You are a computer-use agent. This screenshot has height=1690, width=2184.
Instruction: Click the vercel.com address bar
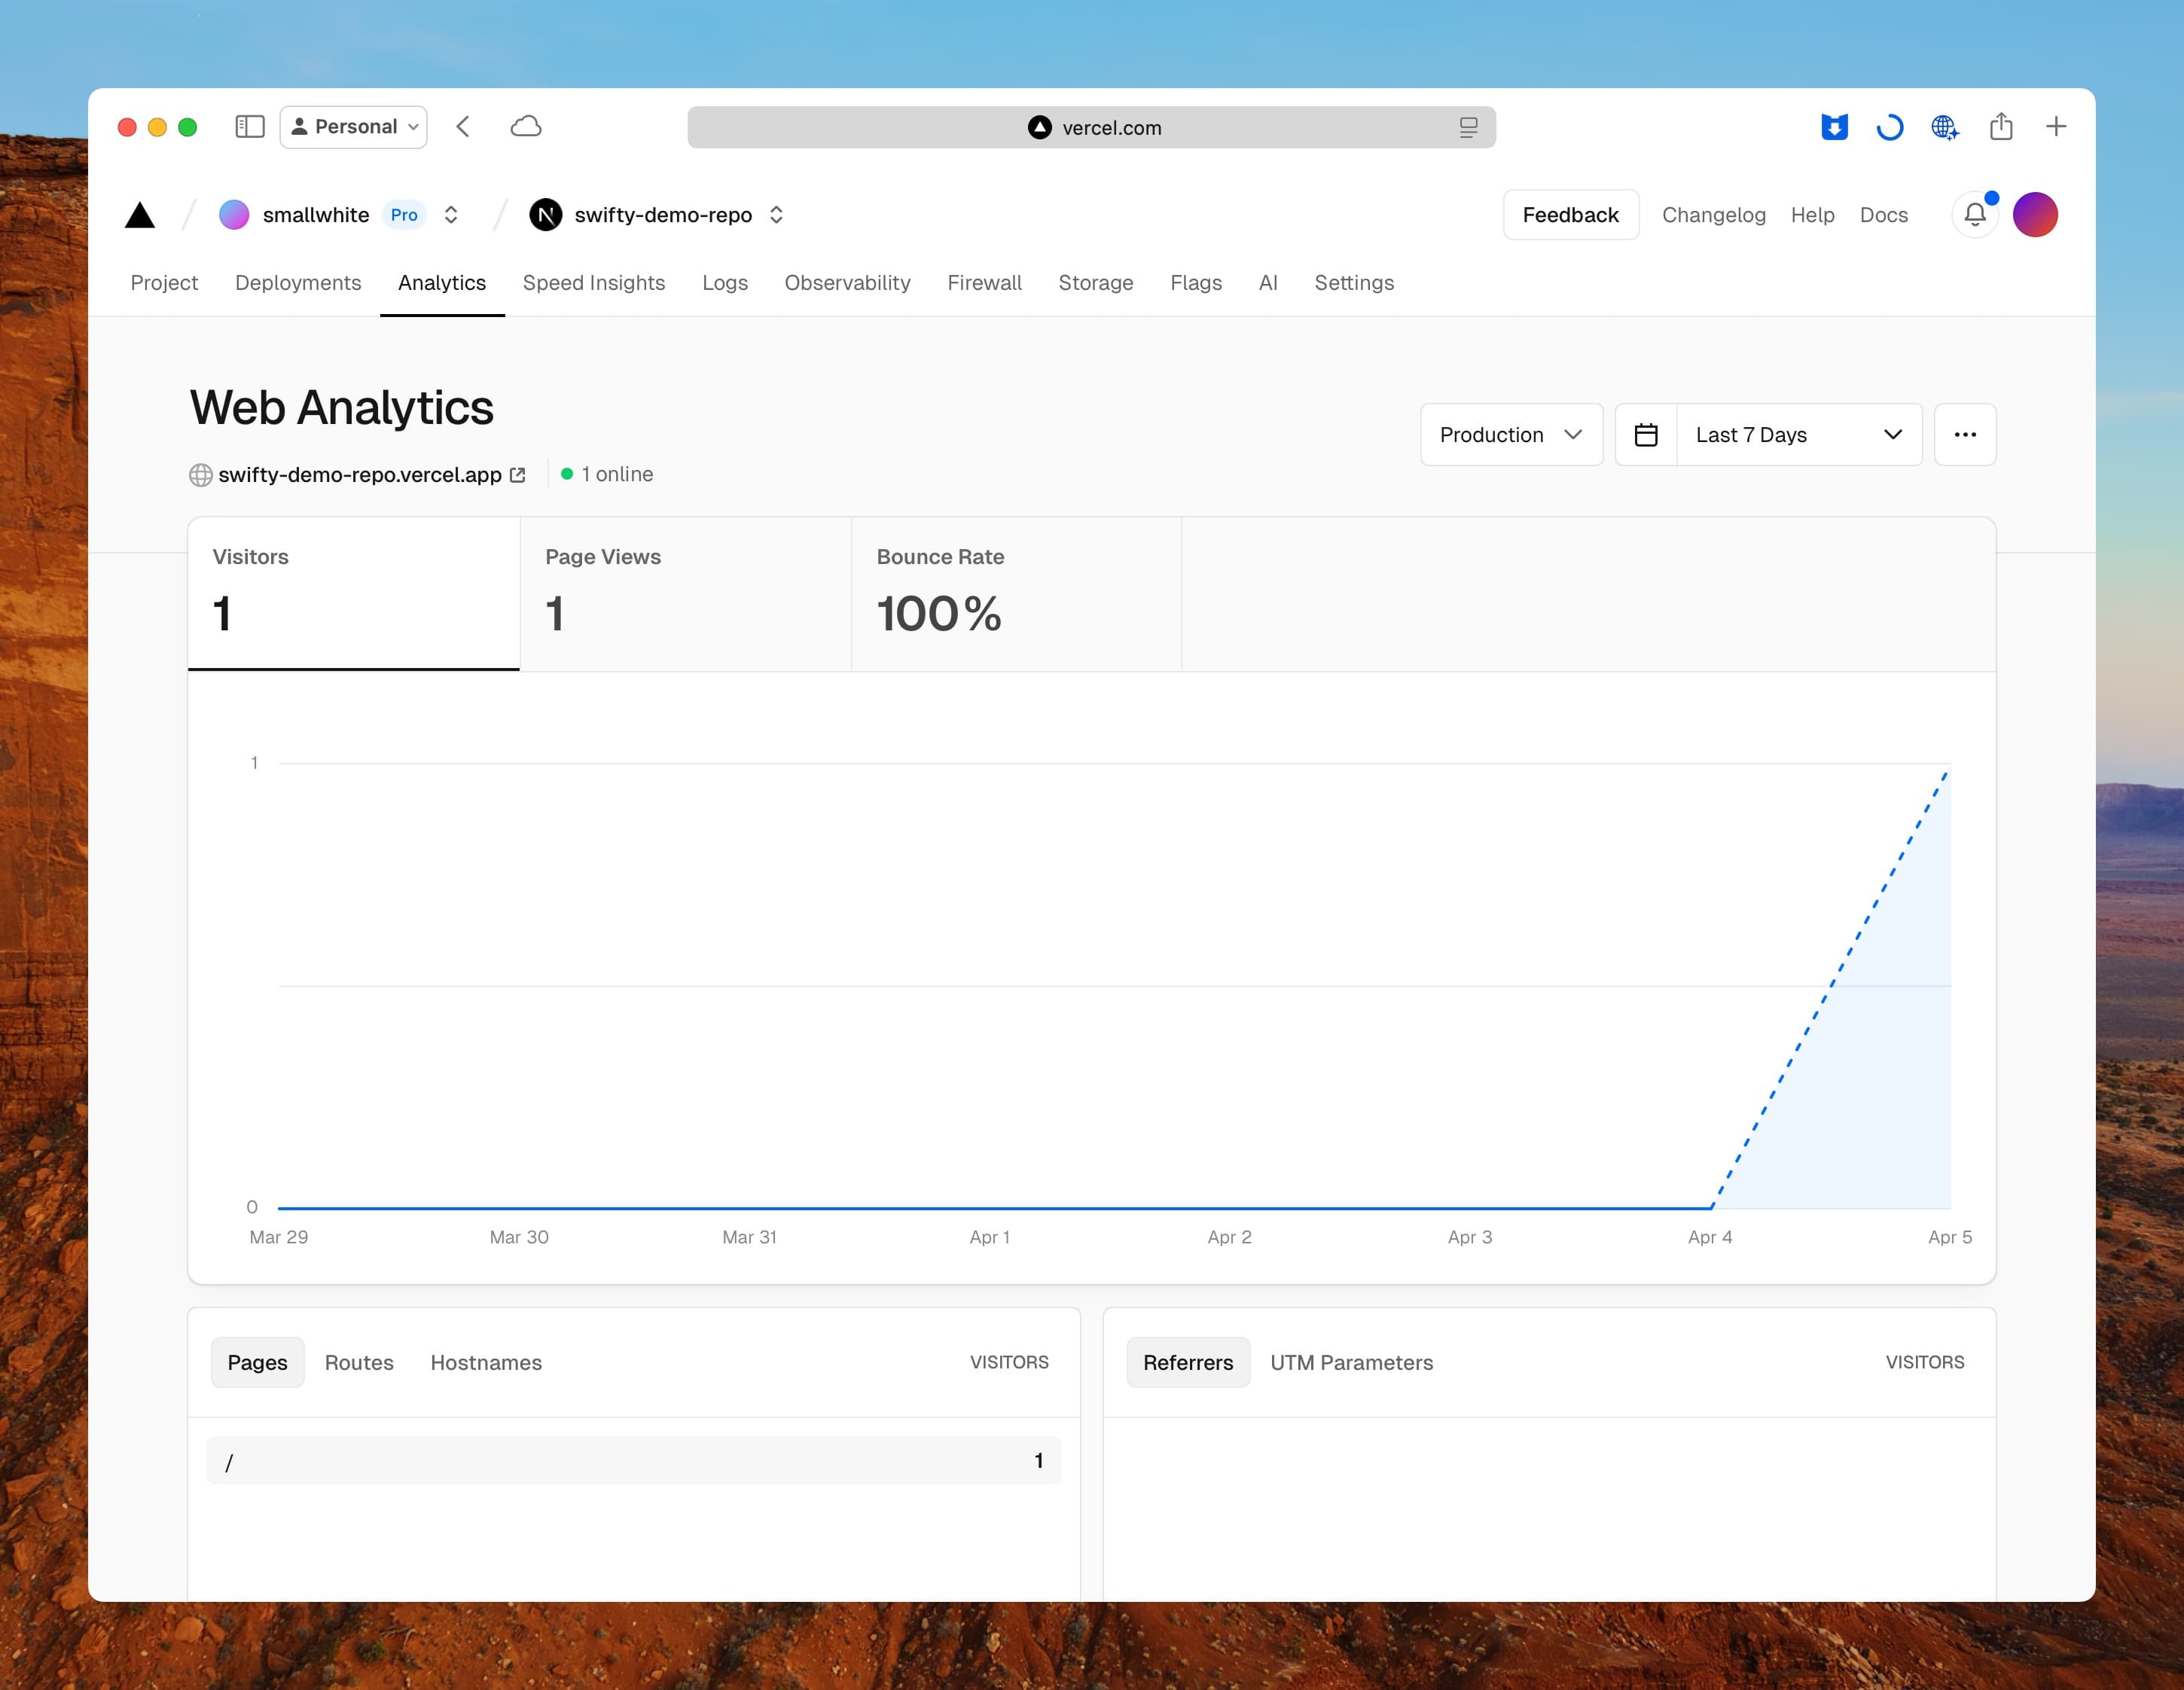pyautogui.click(x=1091, y=128)
